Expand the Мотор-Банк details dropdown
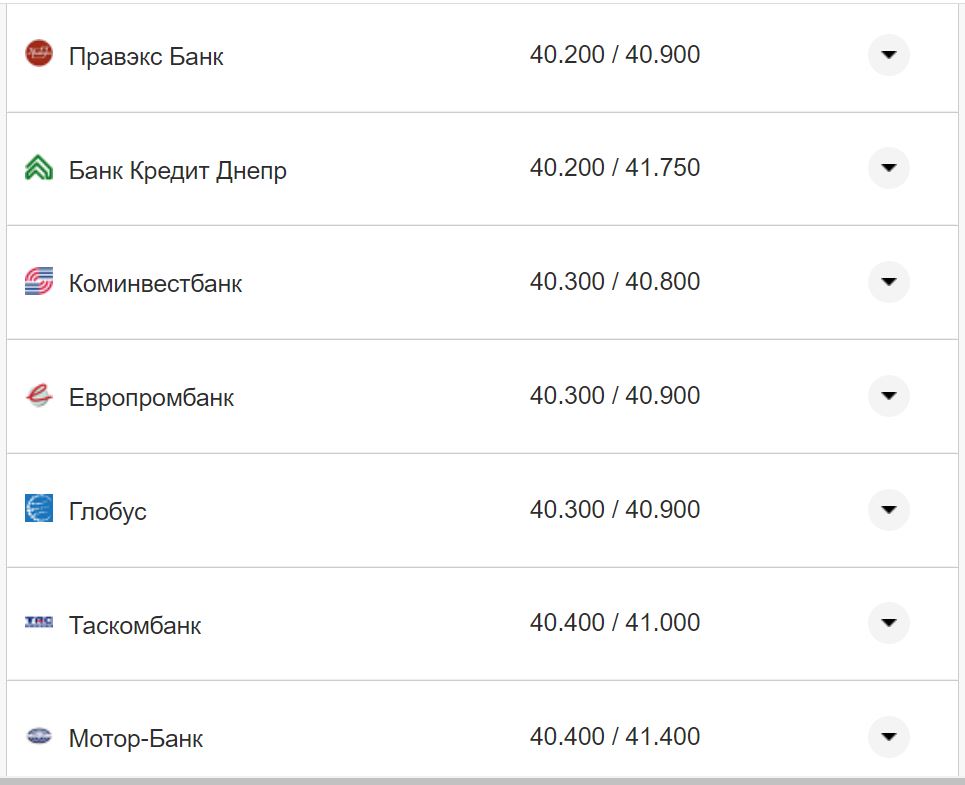 click(x=888, y=737)
